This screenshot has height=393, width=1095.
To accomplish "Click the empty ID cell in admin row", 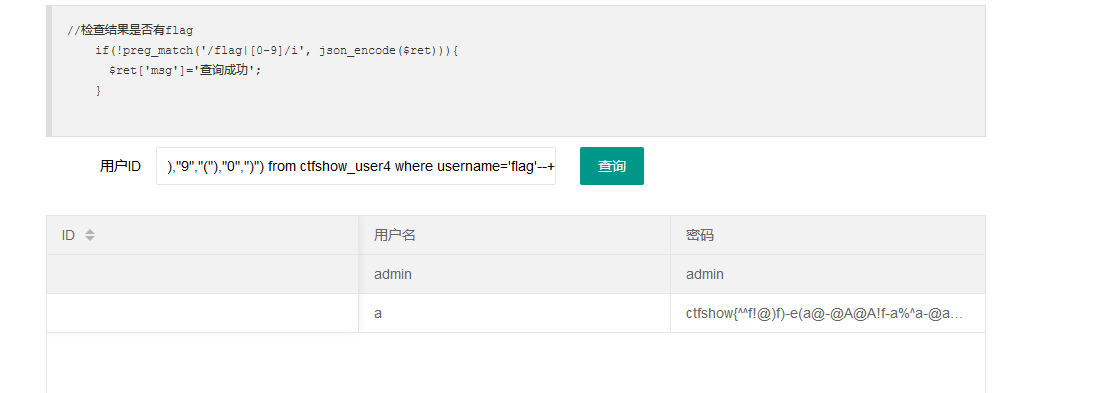I will [203, 274].
